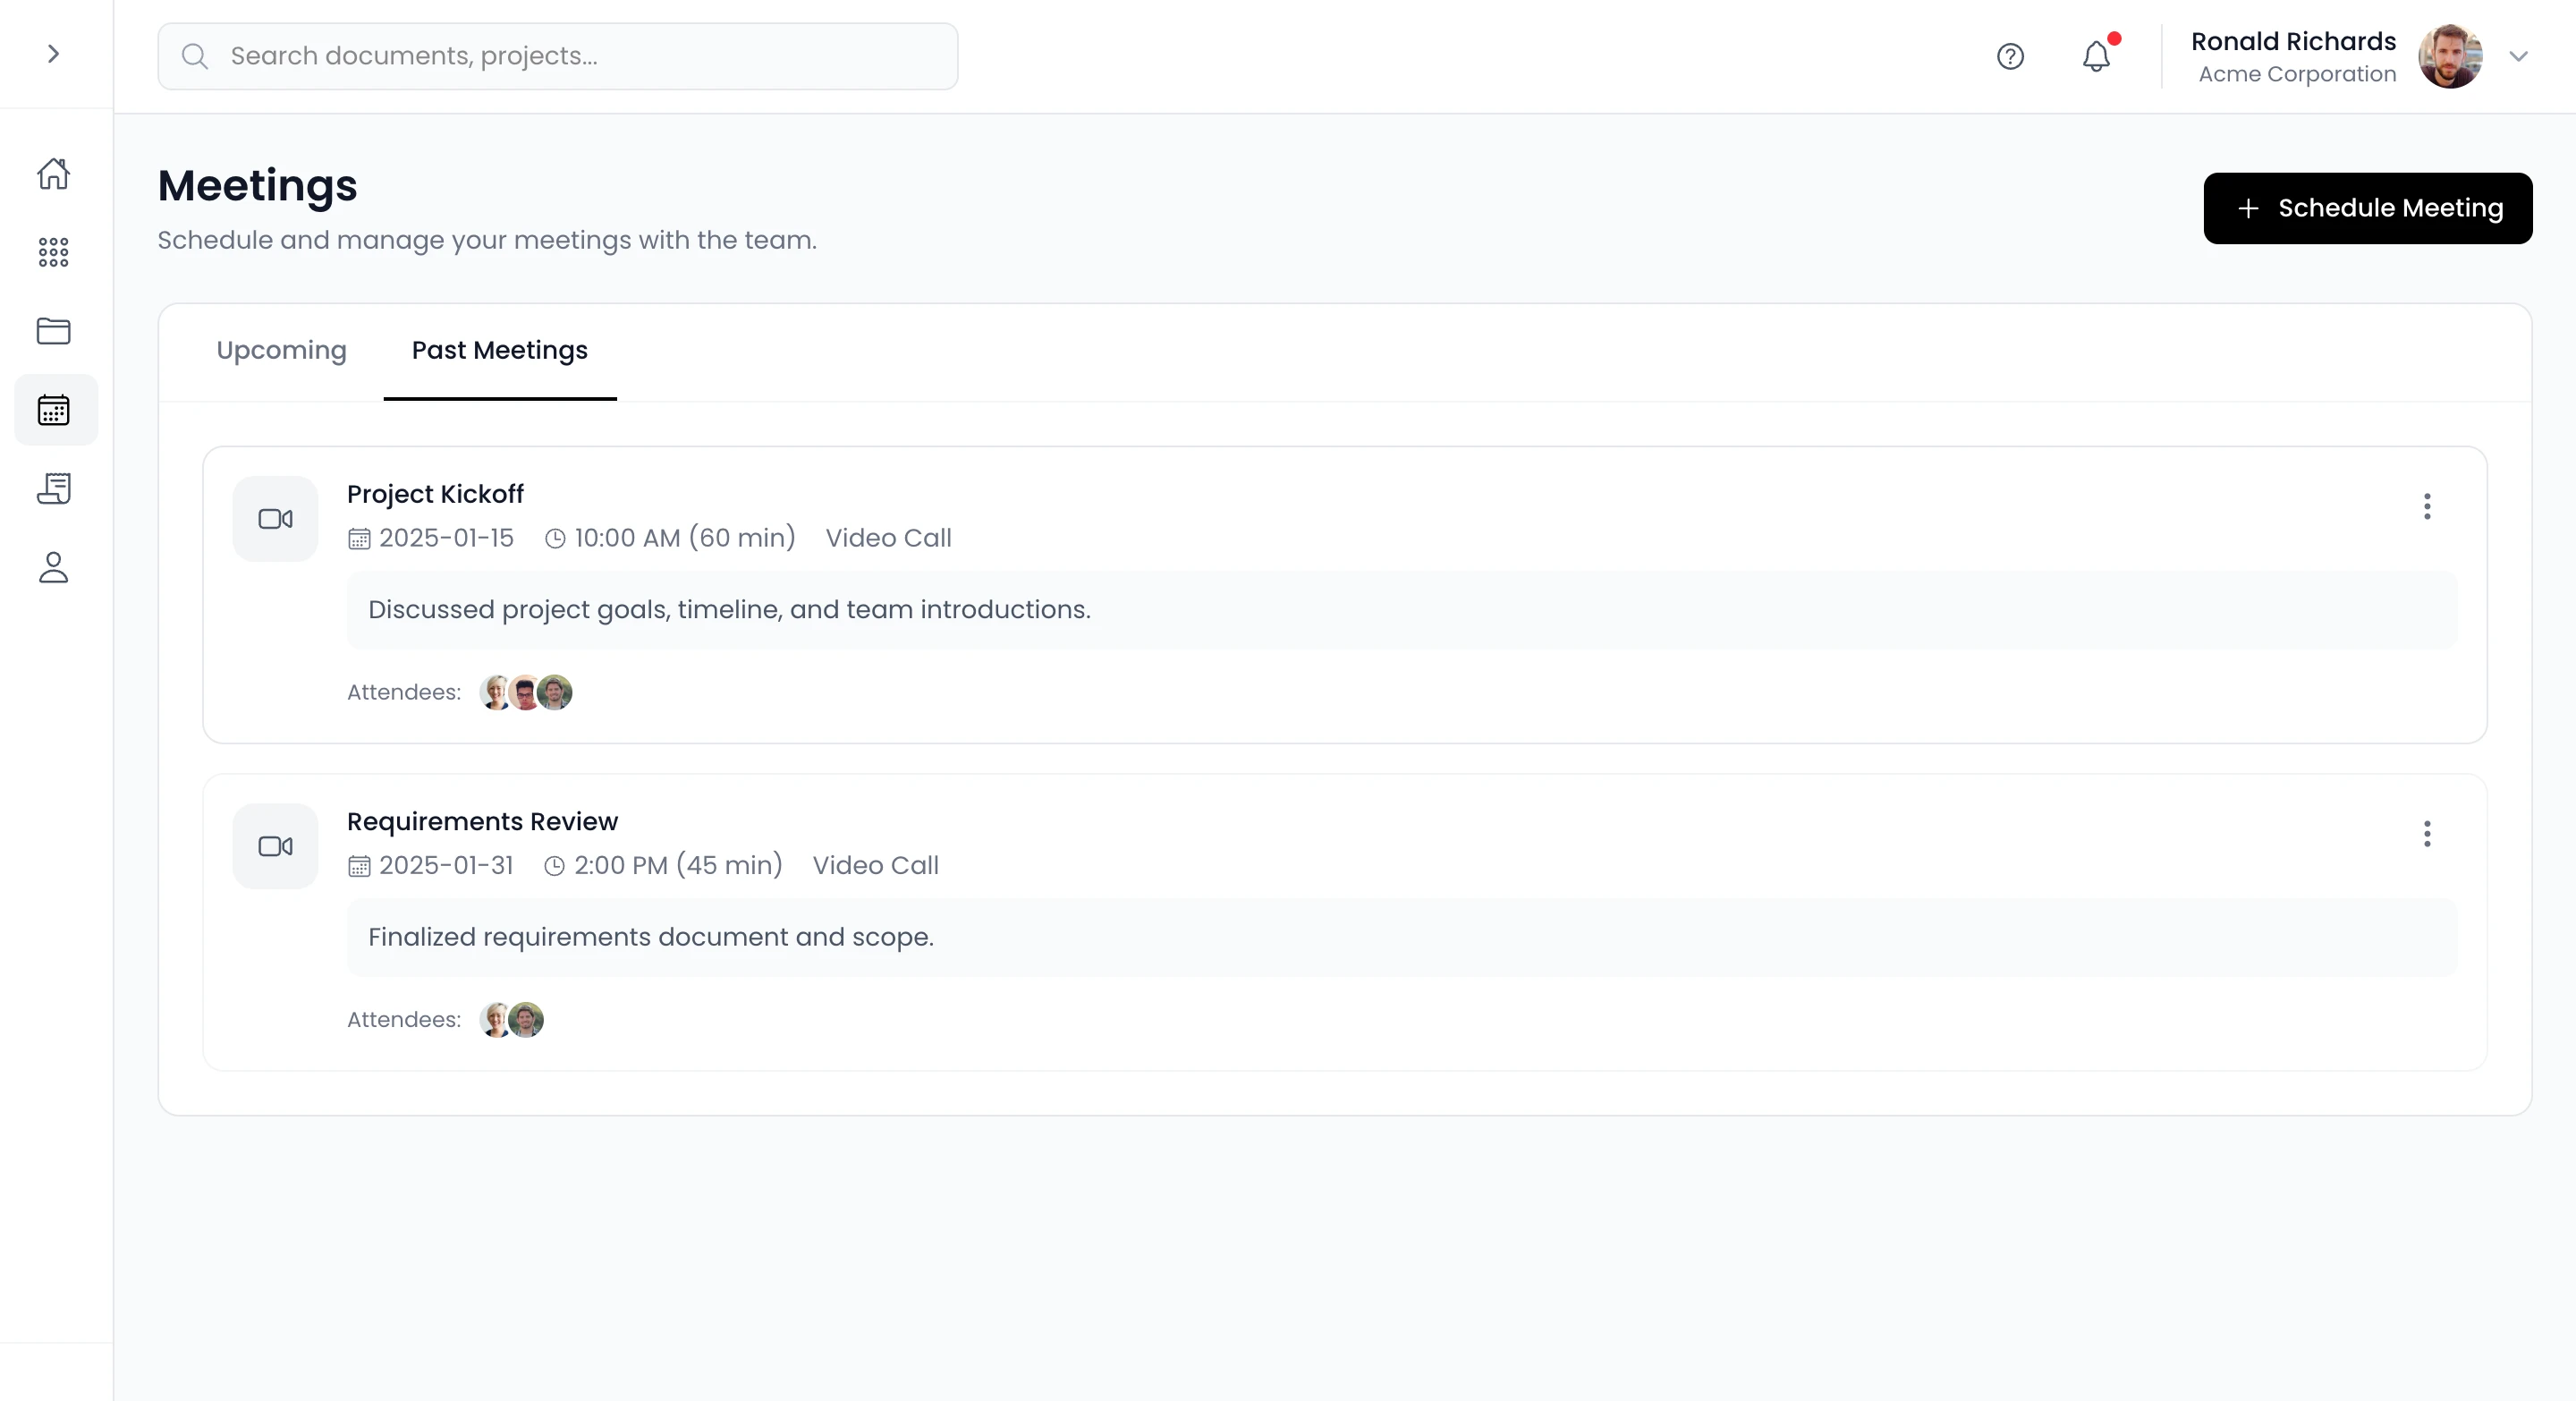The height and width of the screenshot is (1401, 2576).
Task: Select the Past Meetings tab
Action: tap(499, 350)
